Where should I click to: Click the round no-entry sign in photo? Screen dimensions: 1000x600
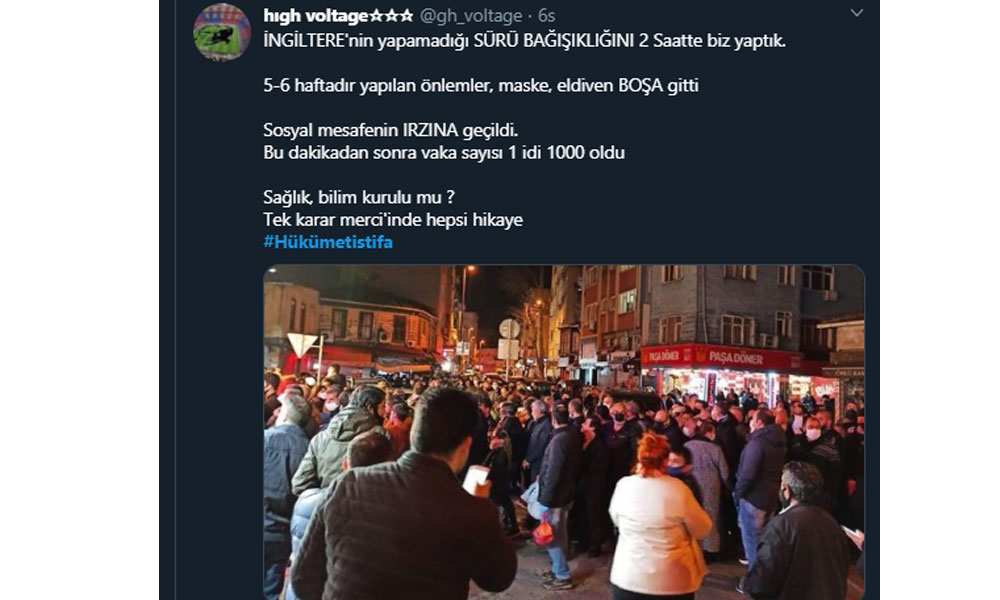pyautogui.click(x=509, y=328)
